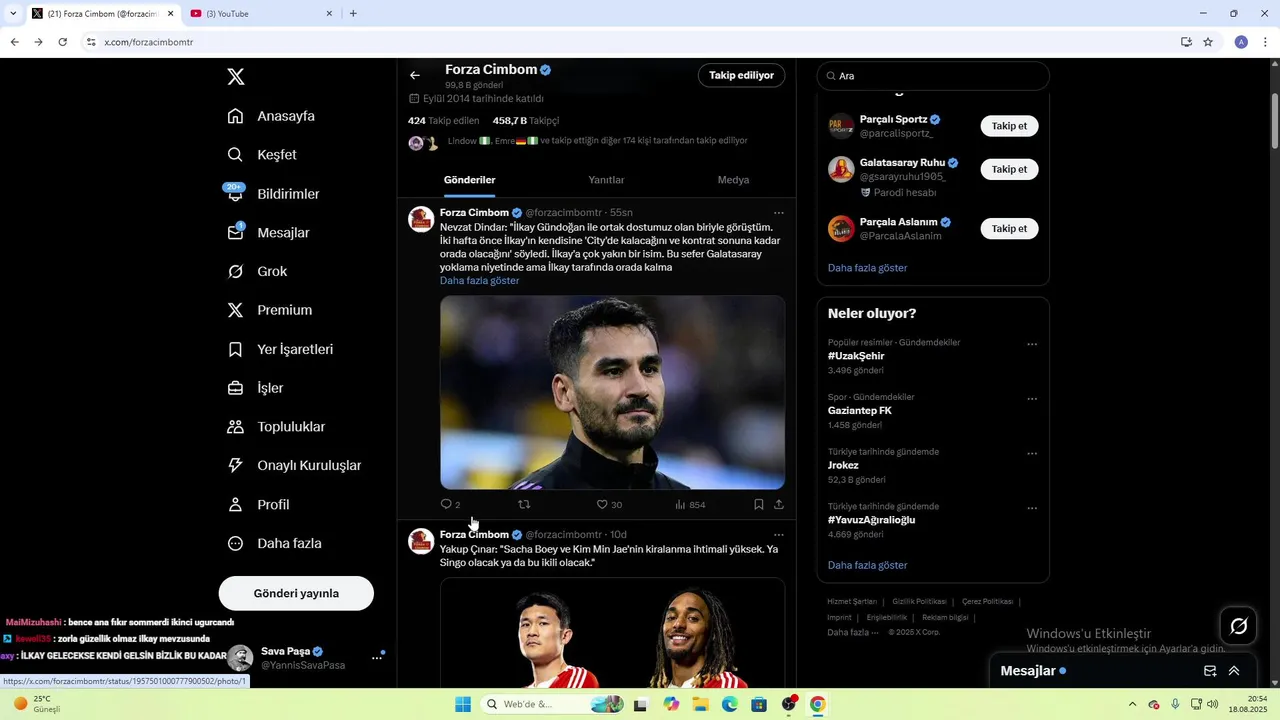Open more options for Gaziantep FK trend
Viewport: 1280px width, 720px height.
point(1032,399)
